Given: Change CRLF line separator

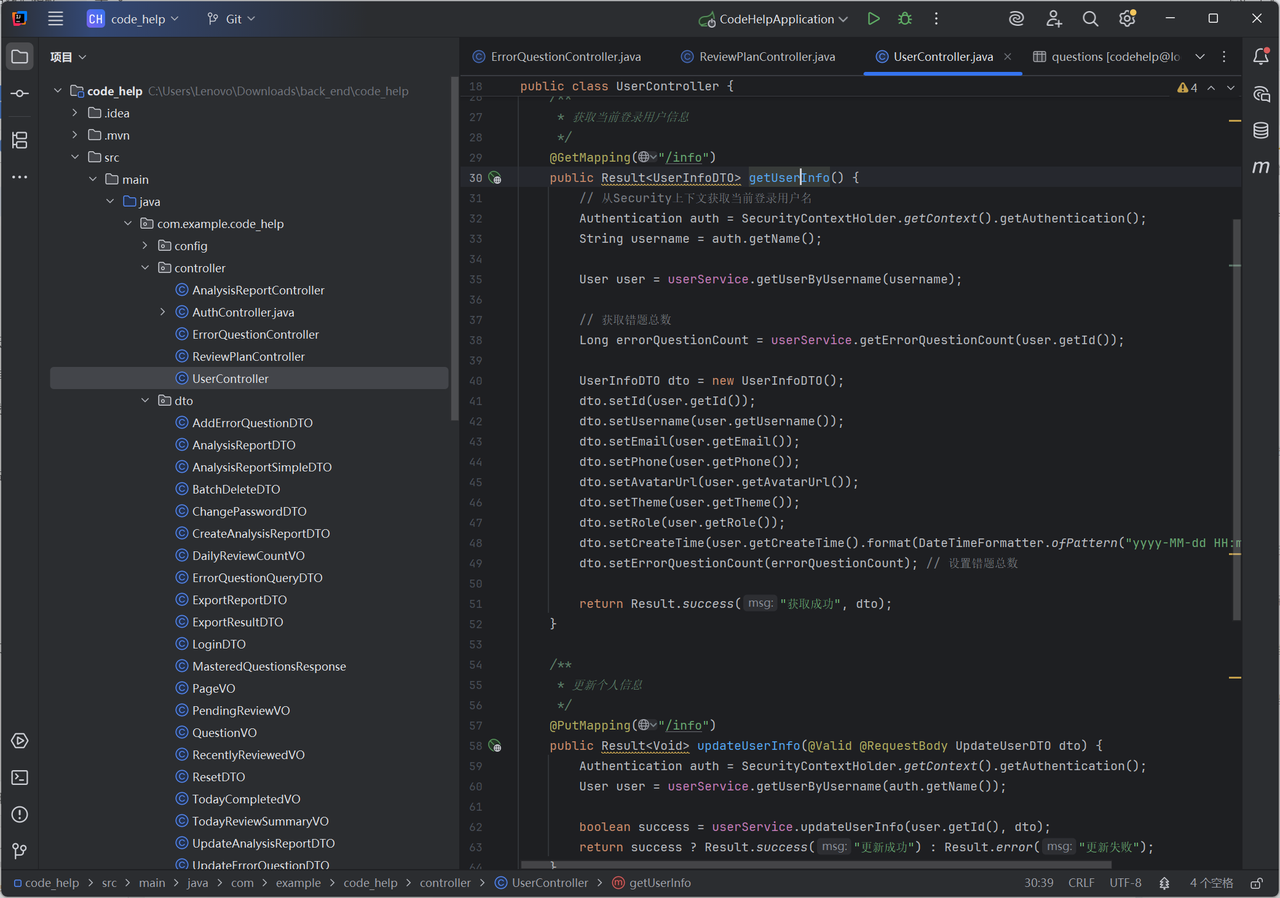Looking at the screenshot, I should (1081, 883).
